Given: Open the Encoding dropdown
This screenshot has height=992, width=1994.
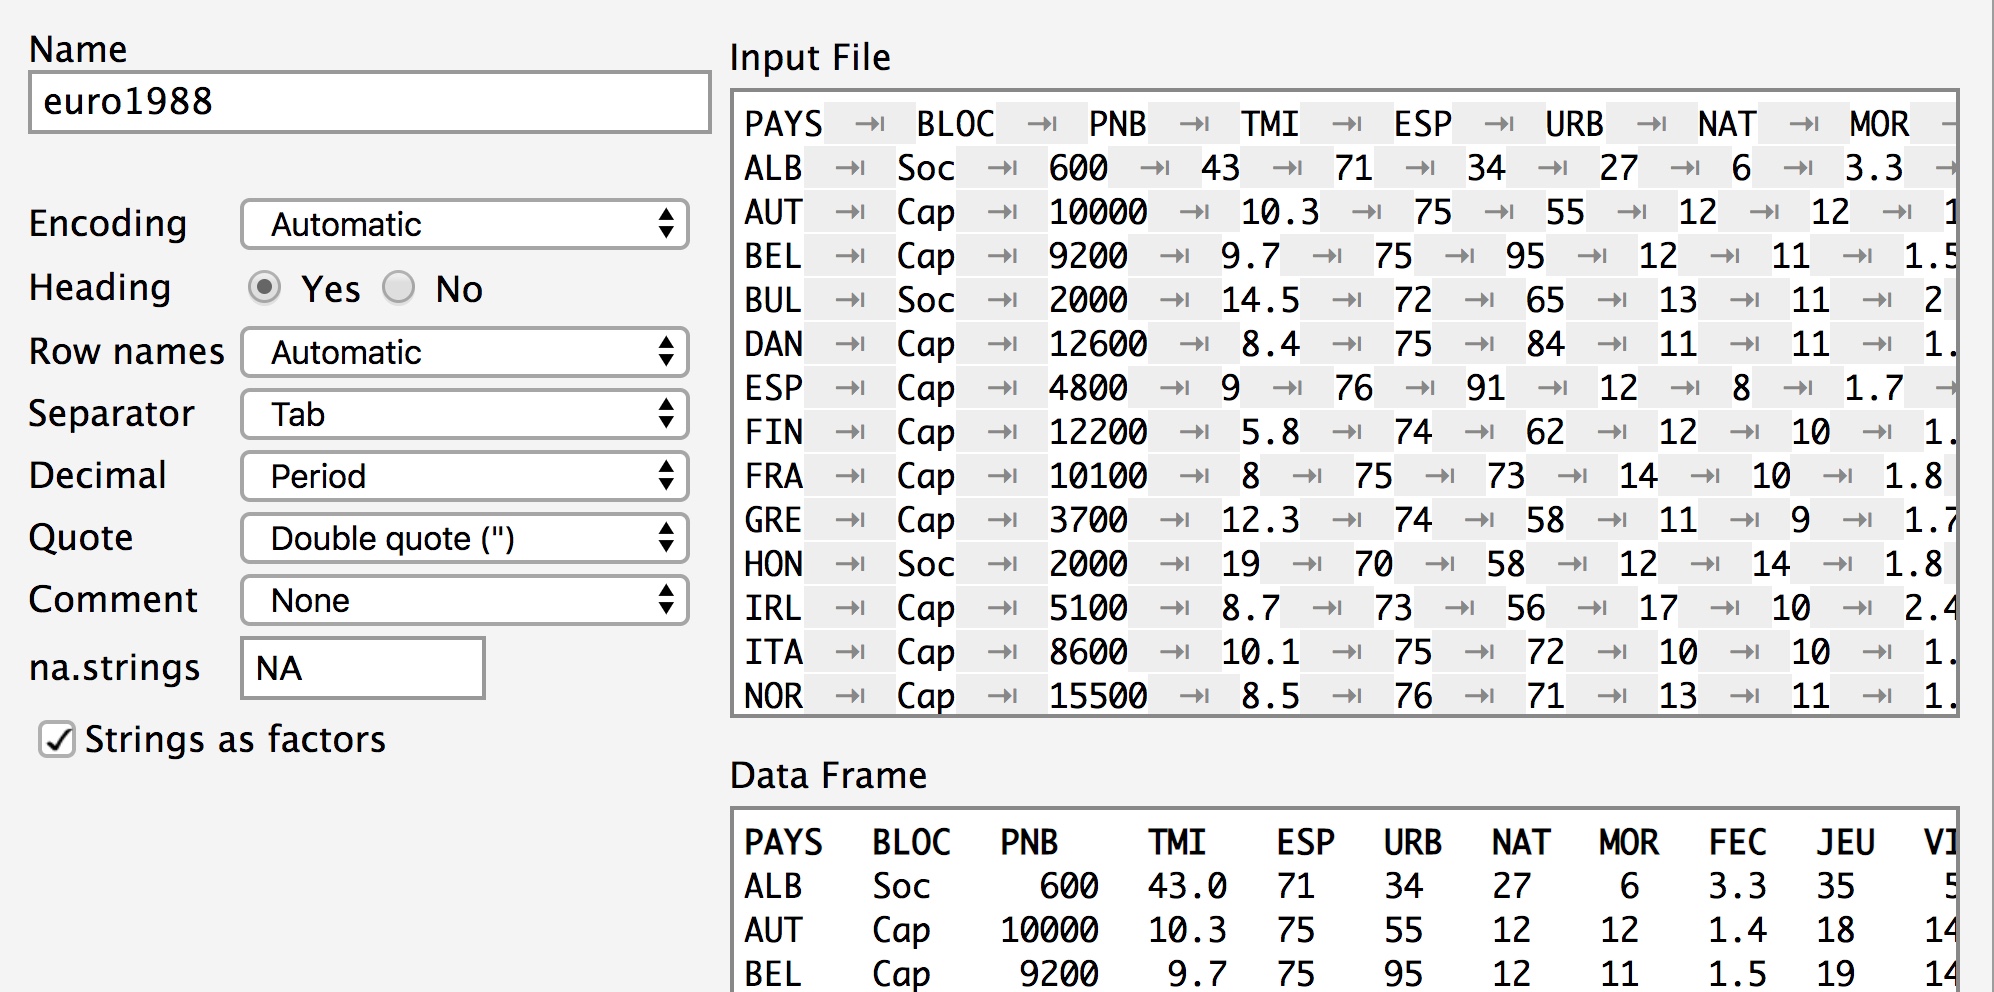Looking at the screenshot, I should click(464, 224).
